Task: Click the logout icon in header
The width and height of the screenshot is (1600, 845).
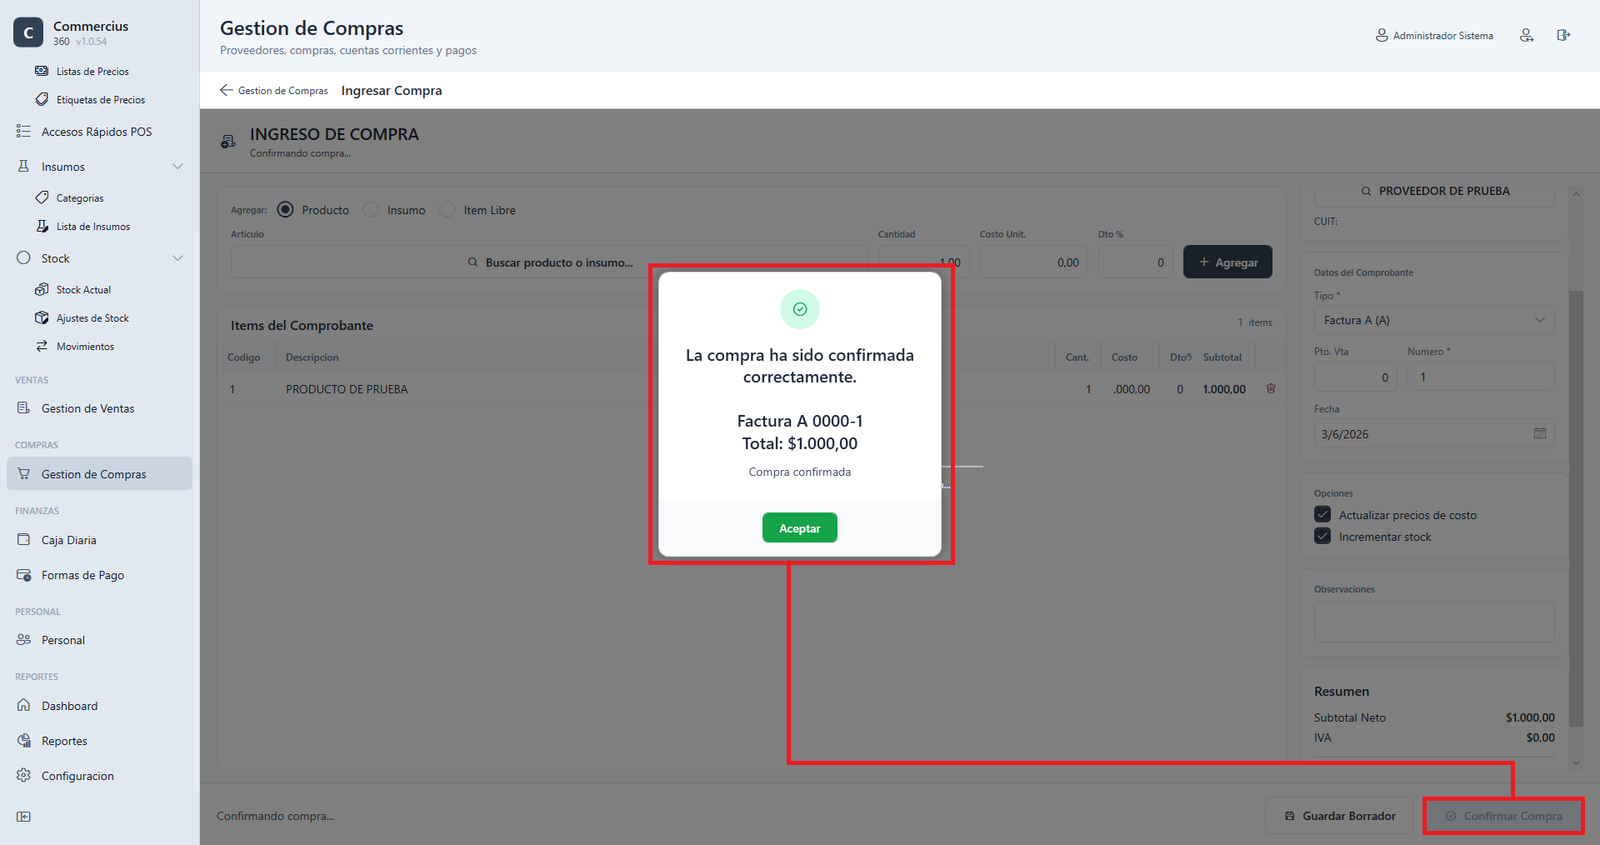Action: pyautogui.click(x=1563, y=35)
